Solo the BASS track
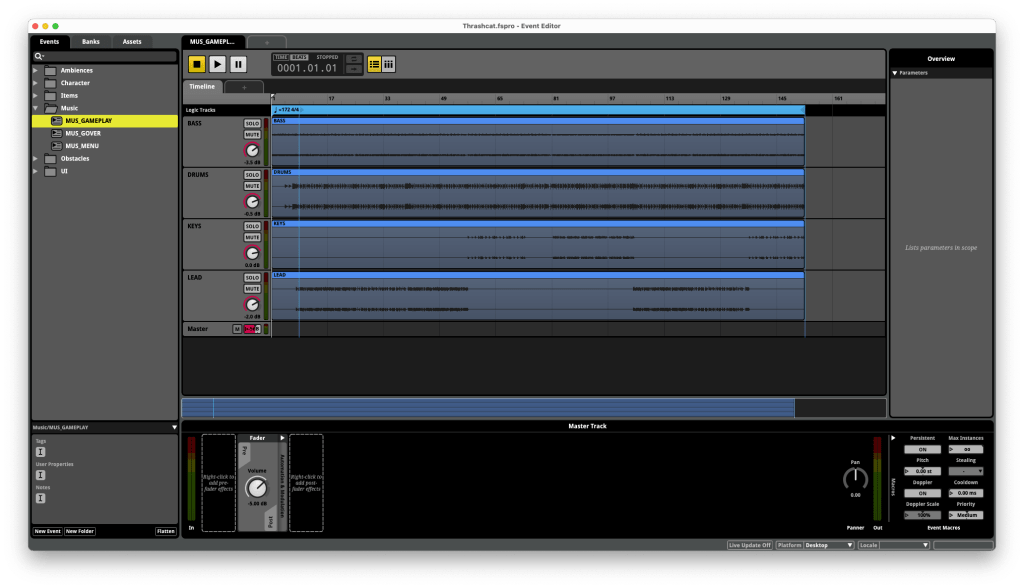This screenshot has width=1024, height=588. point(252,123)
